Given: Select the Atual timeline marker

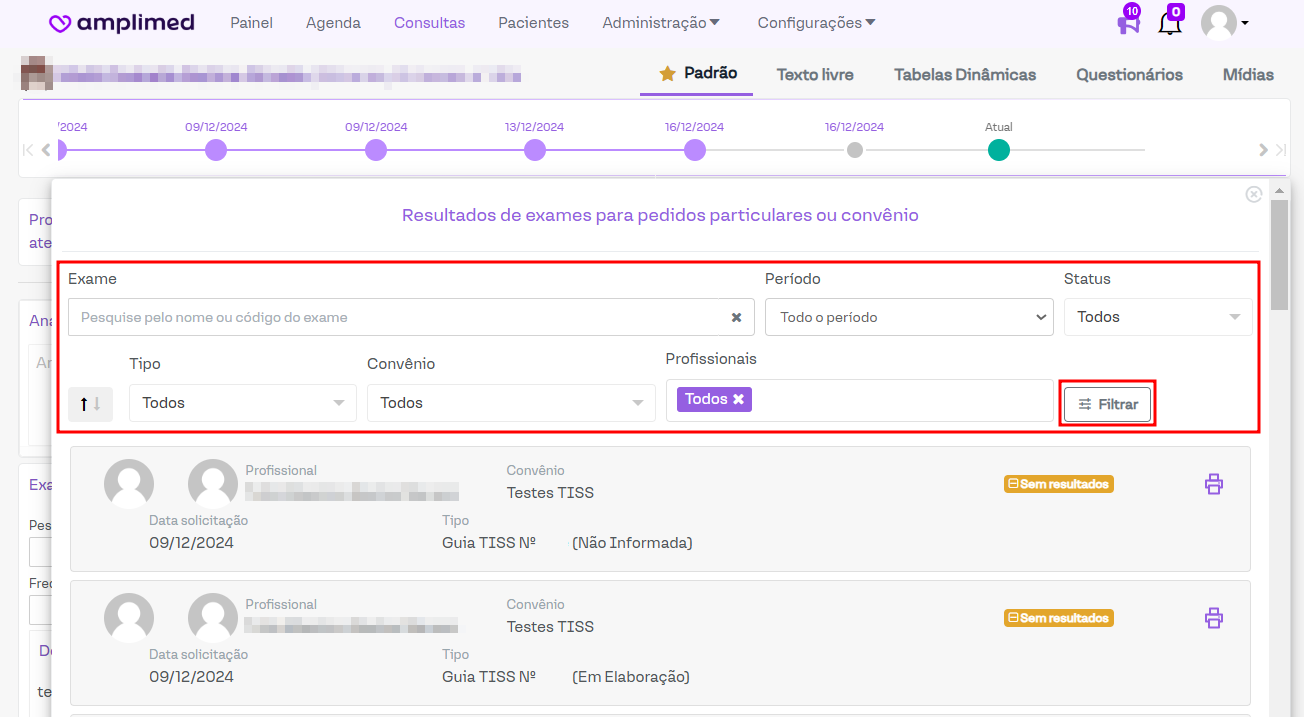Looking at the screenshot, I should [998, 150].
